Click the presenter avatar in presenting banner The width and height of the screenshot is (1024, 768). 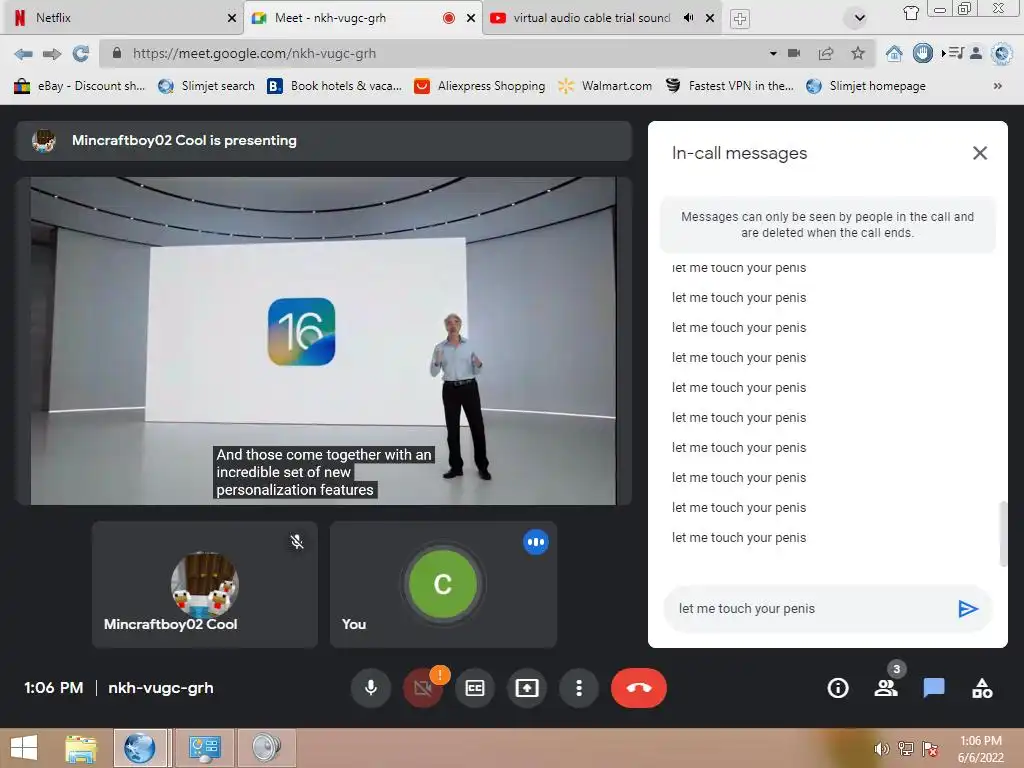point(44,140)
